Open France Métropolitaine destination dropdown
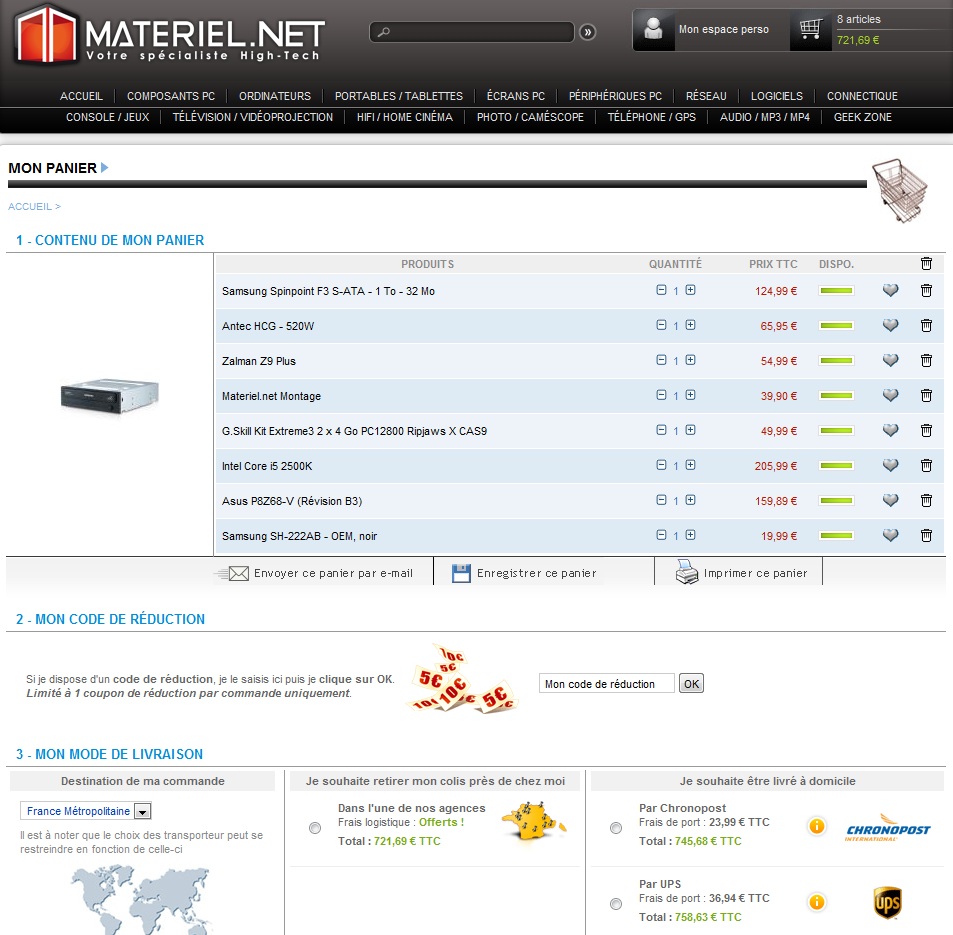The height and width of the screenshot is (935, 953). [142, 812]
